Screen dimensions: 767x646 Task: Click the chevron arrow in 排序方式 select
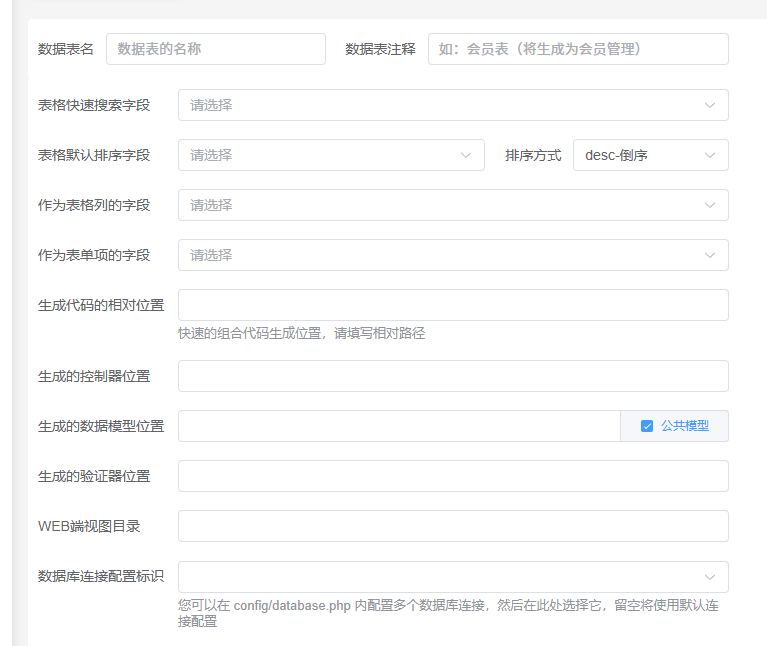point(710,155)
